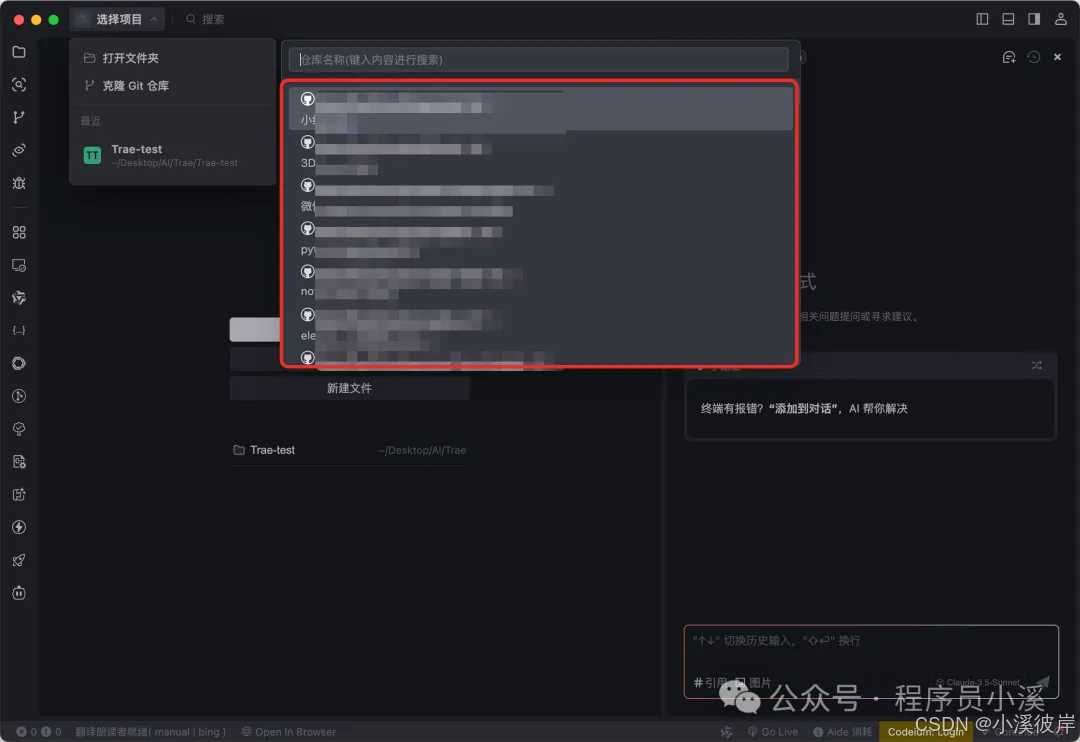Click Codeium: Login status item

(925, 732)
